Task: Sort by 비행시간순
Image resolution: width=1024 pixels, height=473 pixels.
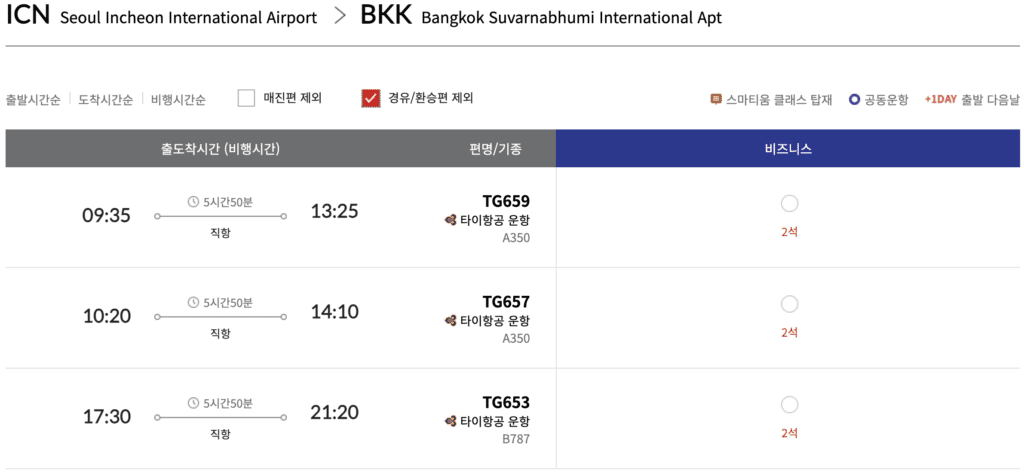Action: click(178, 100)
